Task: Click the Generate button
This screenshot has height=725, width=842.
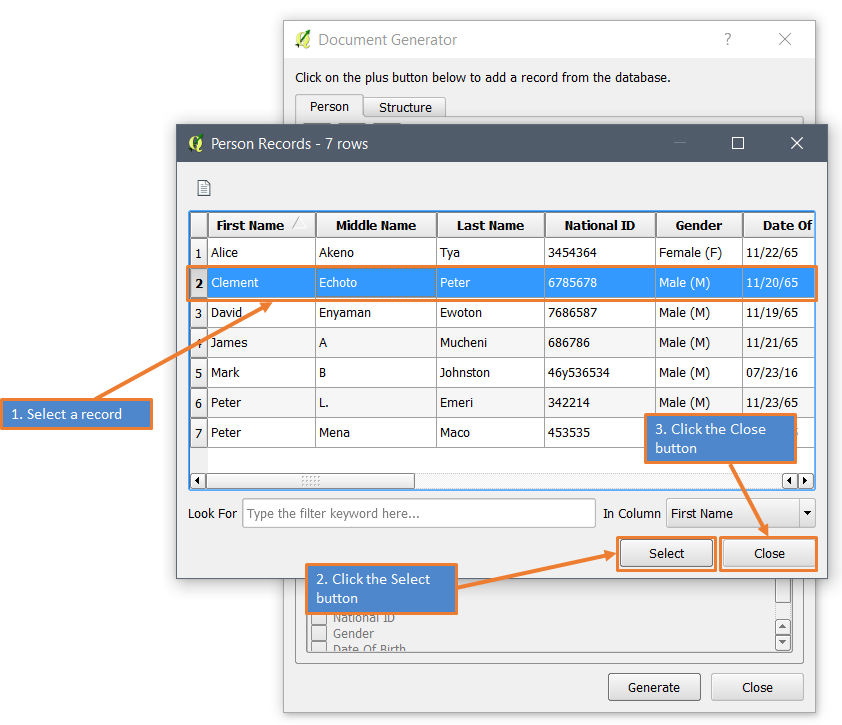Action: (x=654, y=687)
